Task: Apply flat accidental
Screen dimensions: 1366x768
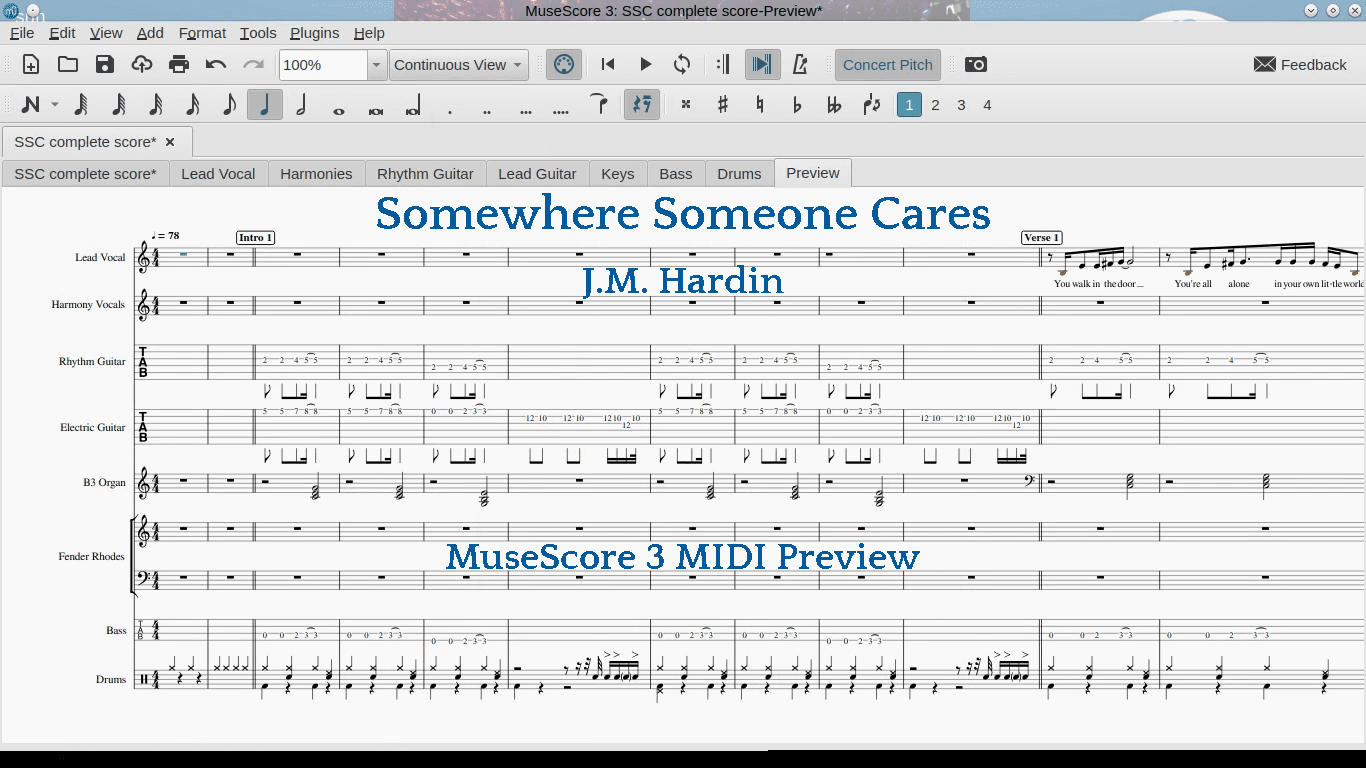Action: 797,105
